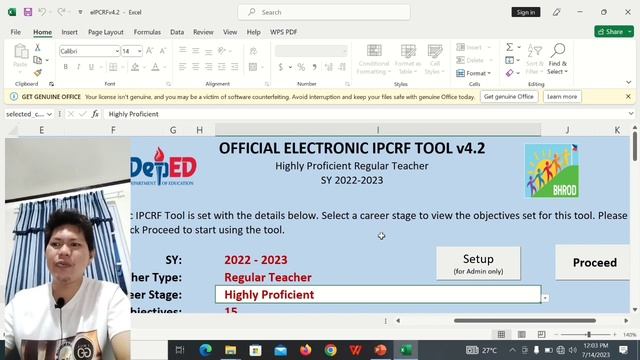Open Format as Table gallery
The height and width of the screenshot is (360, 640).
click(407, 59)
